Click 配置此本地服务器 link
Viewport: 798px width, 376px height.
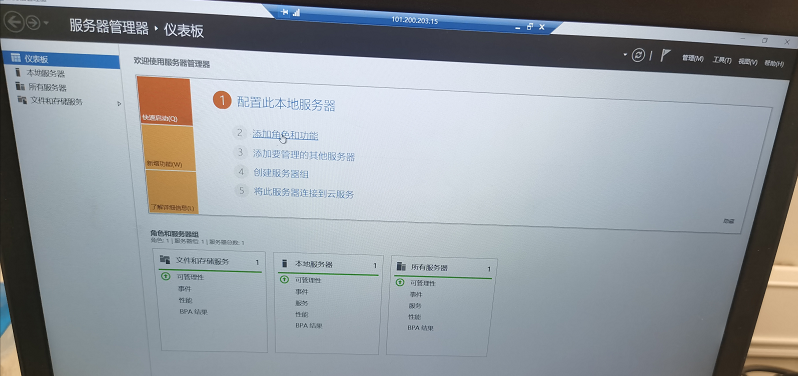click(286, 105)
